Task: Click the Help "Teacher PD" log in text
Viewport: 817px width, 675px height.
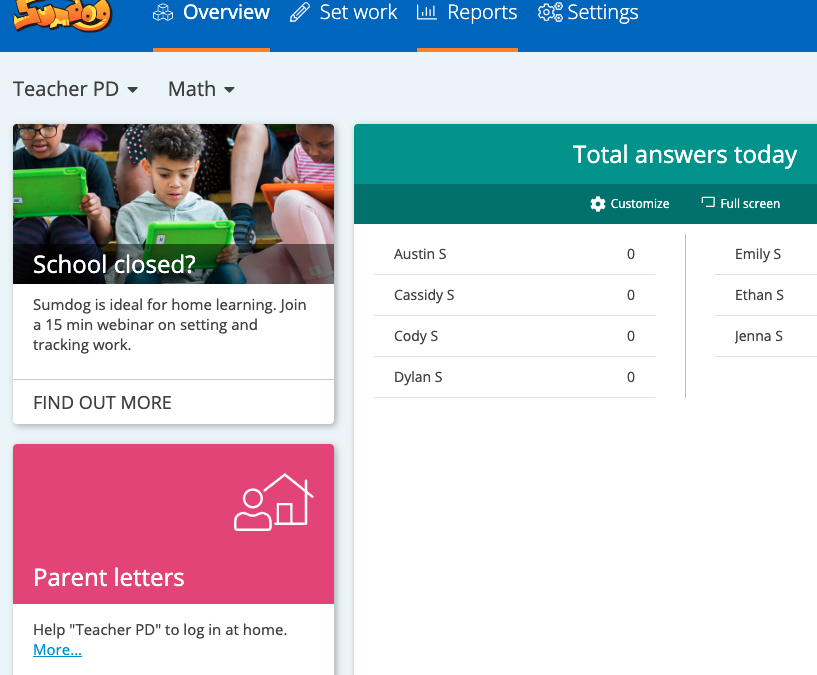Action: pyautogui.click(x=160, y=630)
